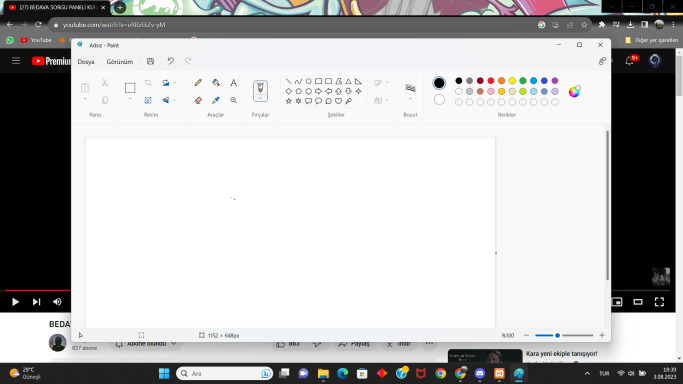Pick the red color swatch
The height and width of the screenshot is (384, 683).
(x=491, y=81)
